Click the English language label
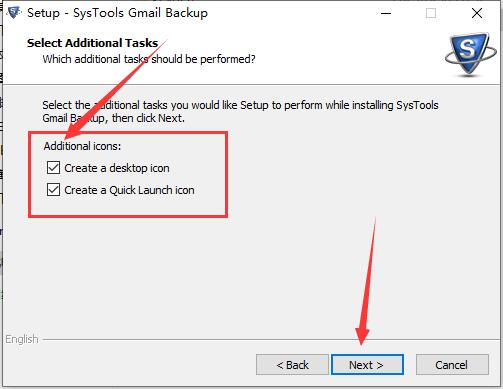The image size is (503, 389). [22, 339]
